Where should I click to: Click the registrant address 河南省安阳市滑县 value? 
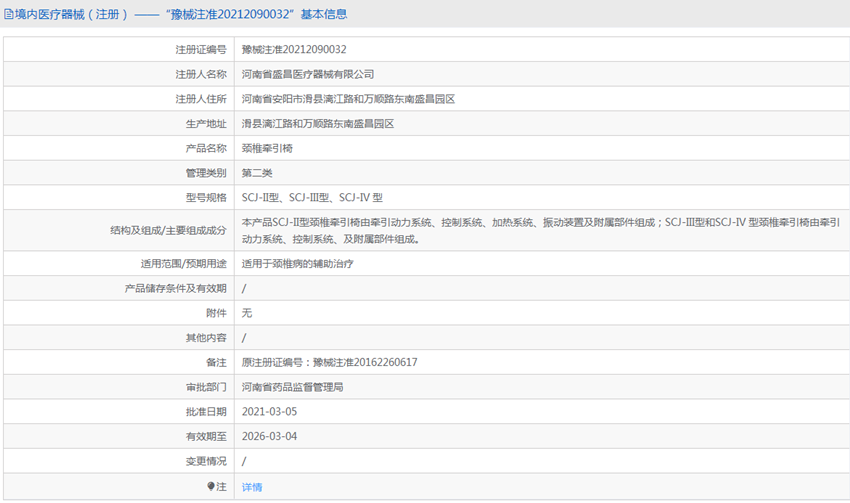(x=348, y=99)
